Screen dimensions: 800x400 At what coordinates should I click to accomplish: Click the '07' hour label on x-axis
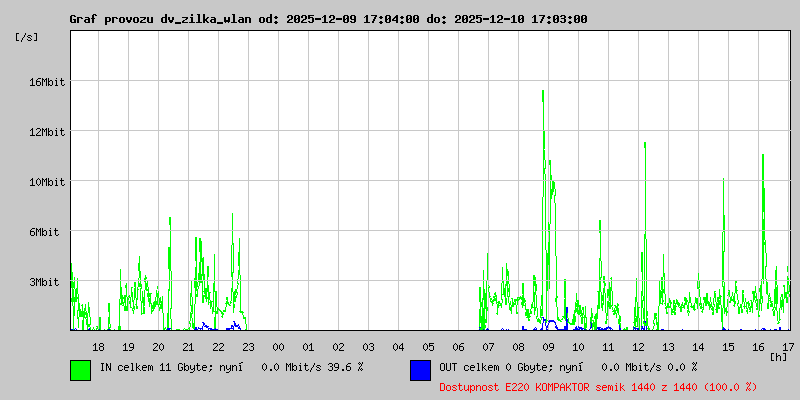488,347
